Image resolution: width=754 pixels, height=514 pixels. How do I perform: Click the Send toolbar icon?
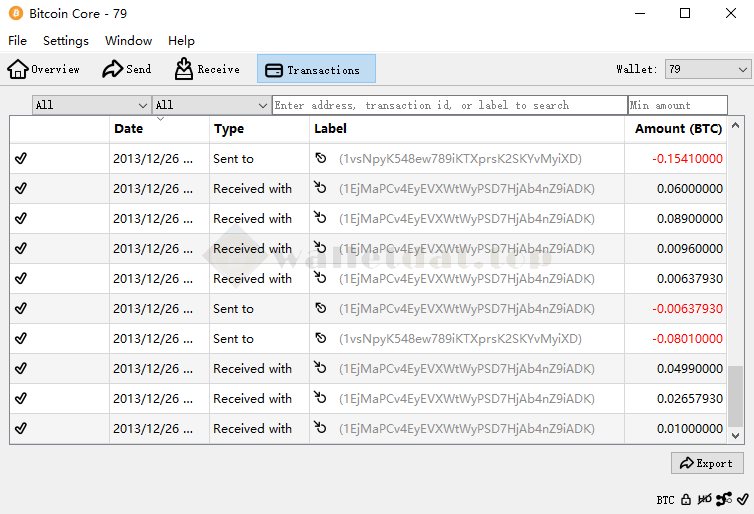click(x=127, y=69)
